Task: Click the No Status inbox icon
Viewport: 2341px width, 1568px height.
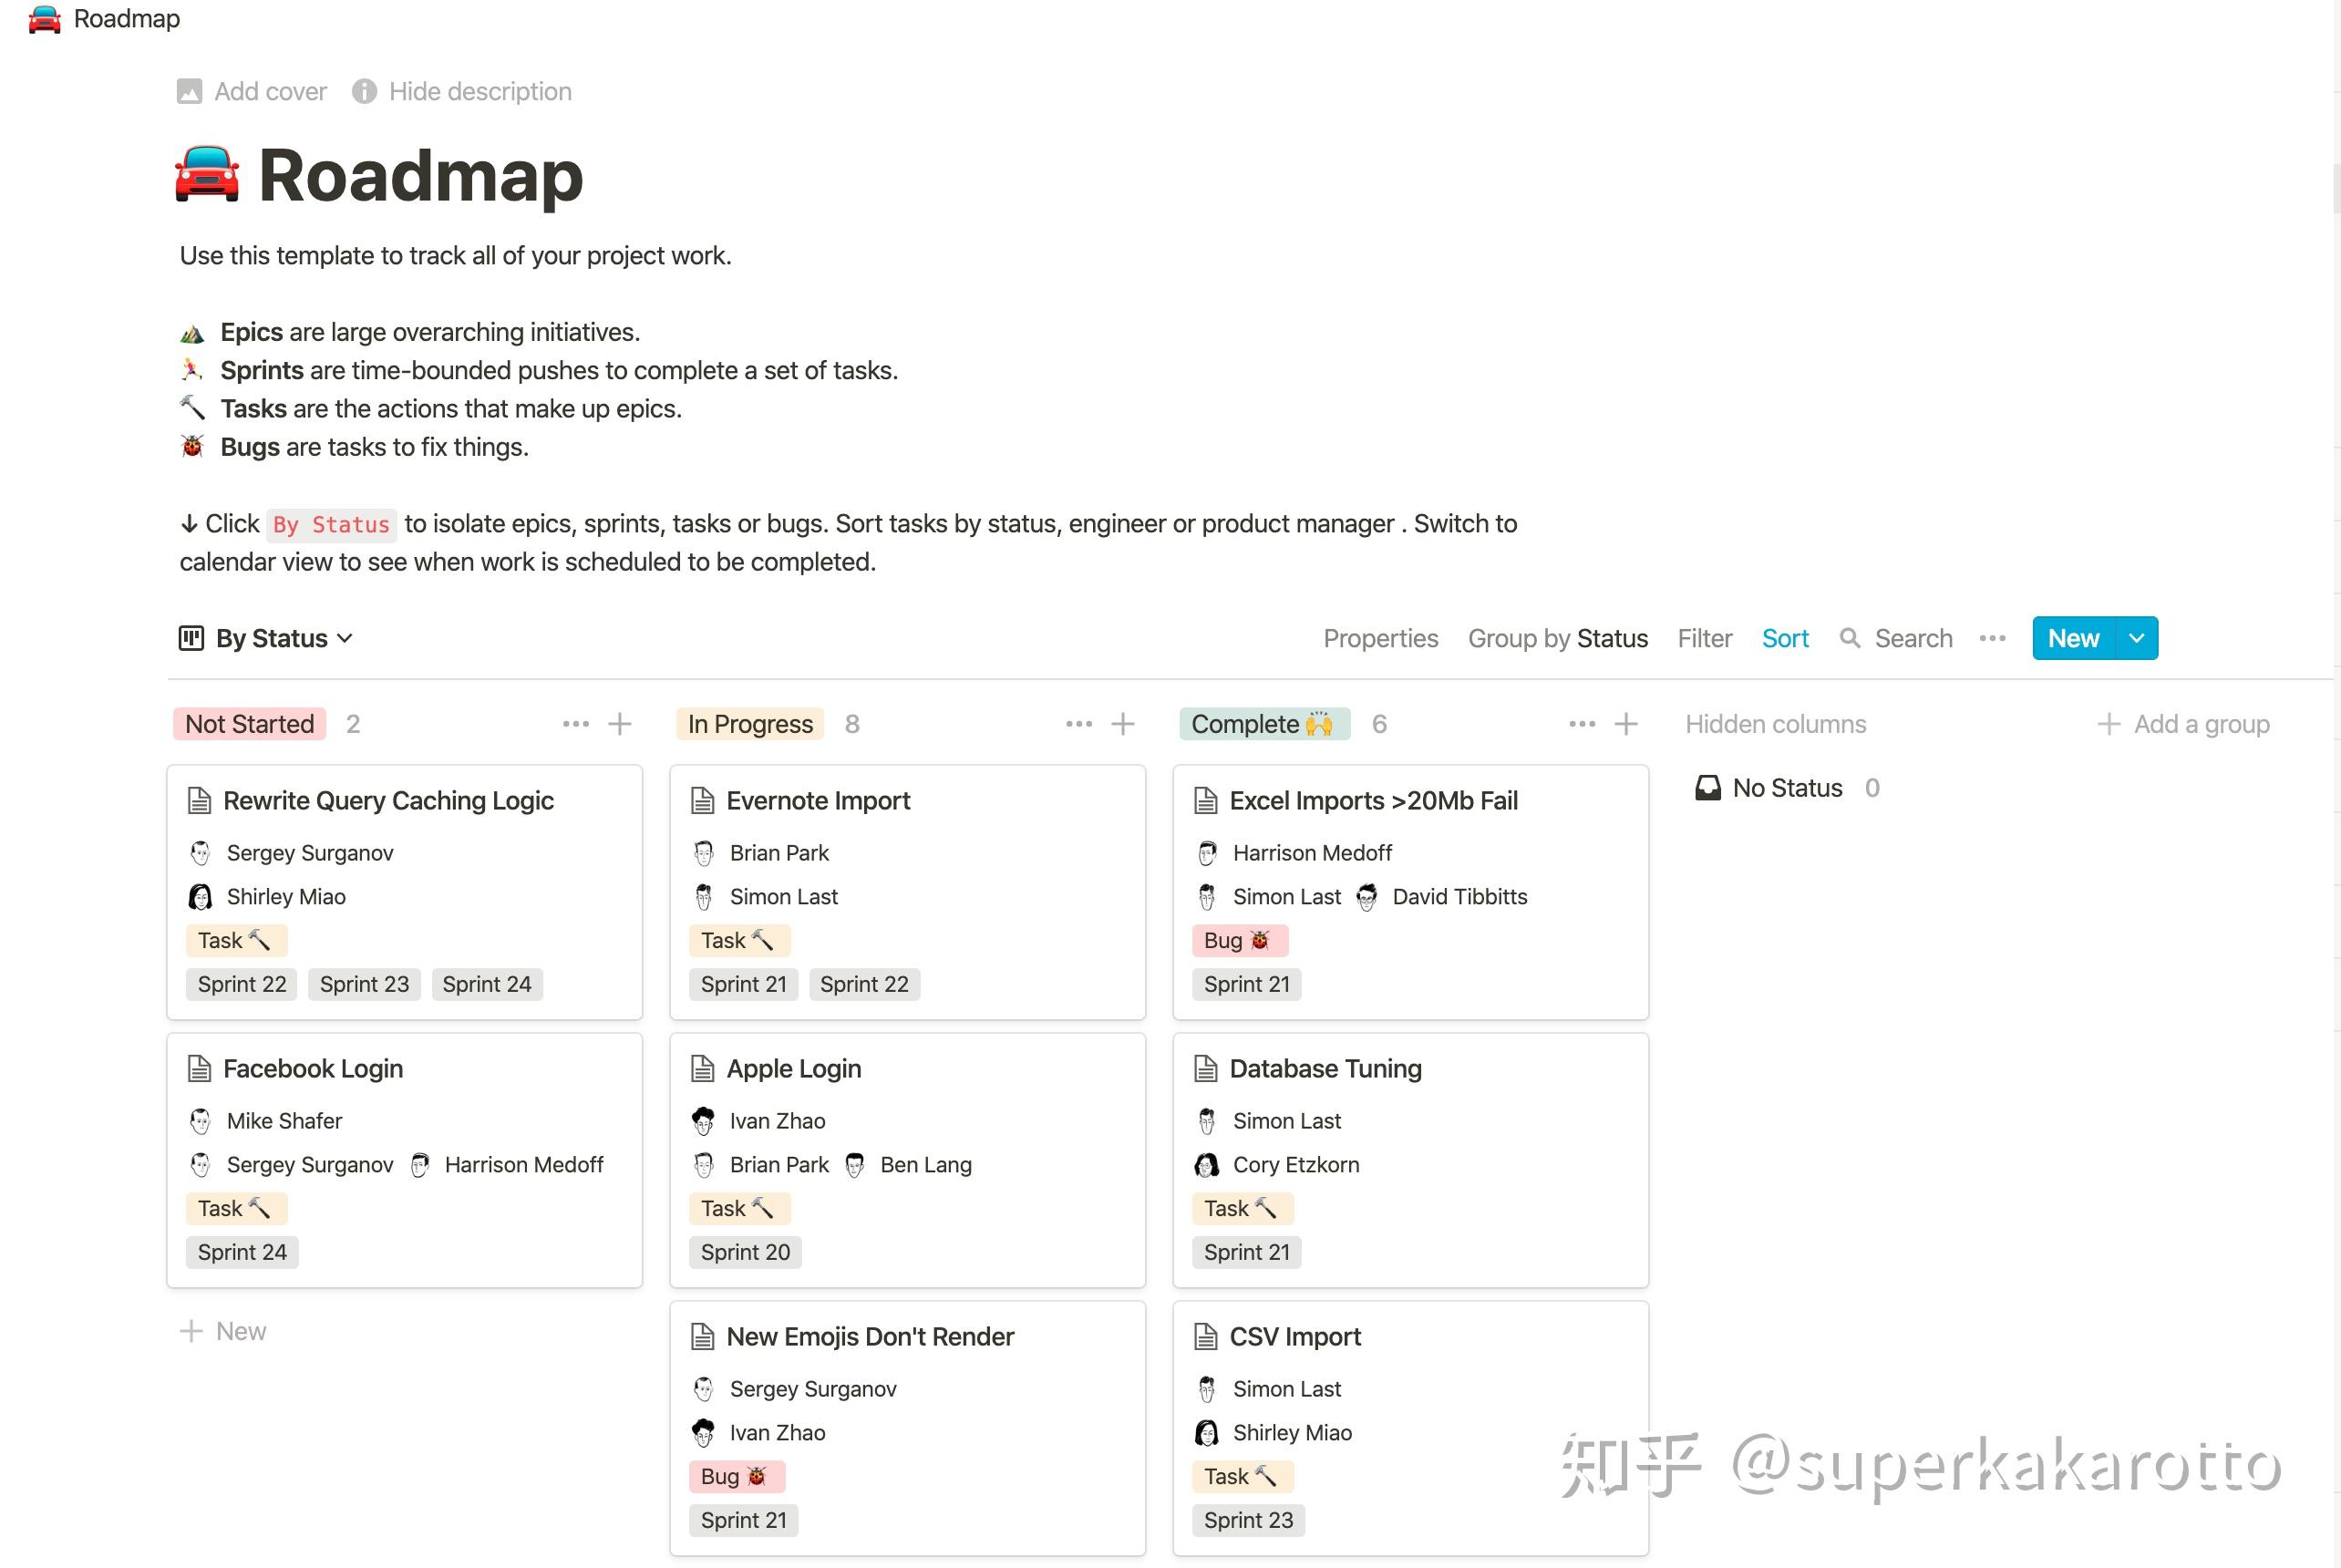Action: coord(1707,789)
